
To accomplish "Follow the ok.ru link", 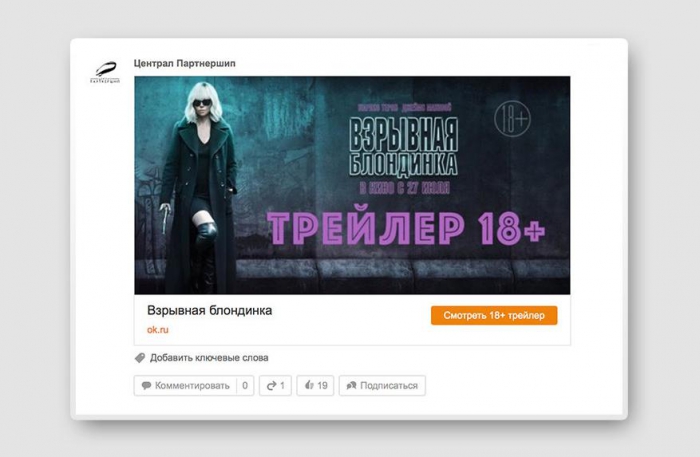I will (x=158, y=330).
